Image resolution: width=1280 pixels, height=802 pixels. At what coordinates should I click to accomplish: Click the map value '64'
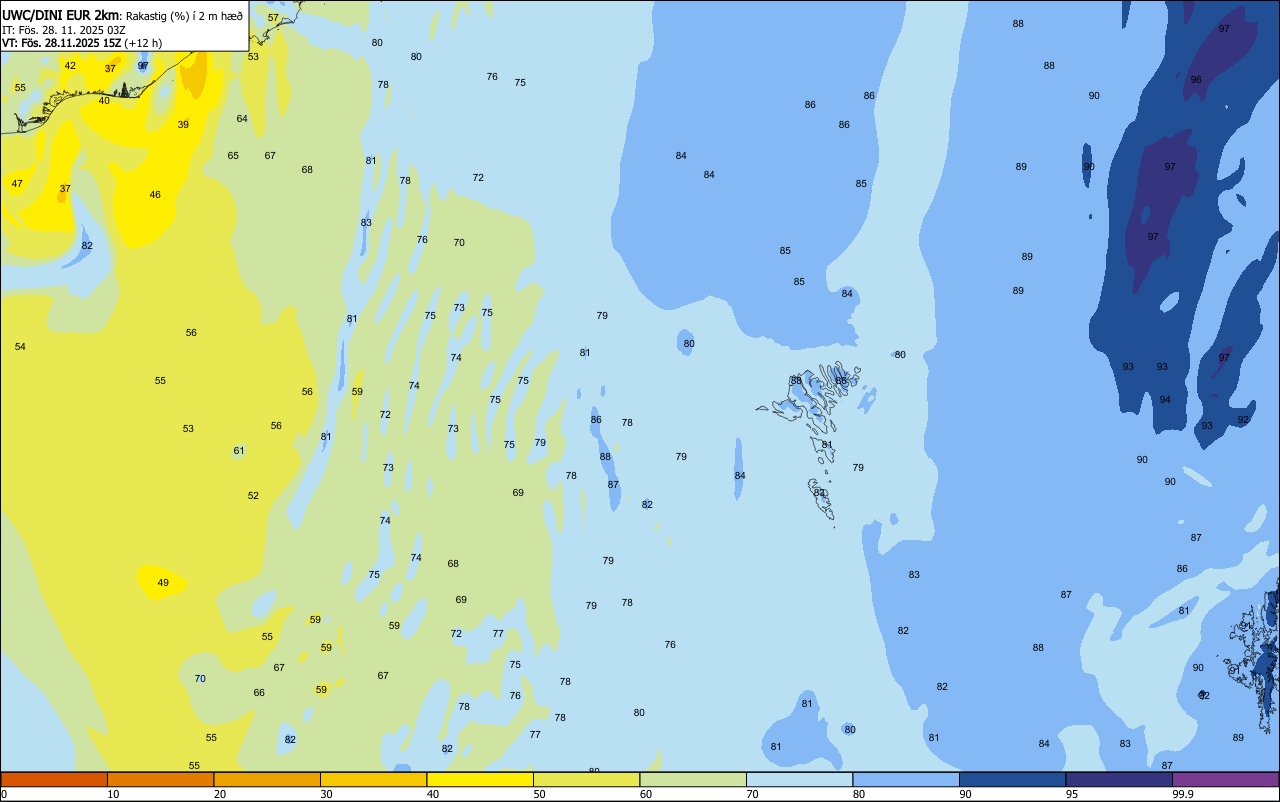[x=242, y=119]
